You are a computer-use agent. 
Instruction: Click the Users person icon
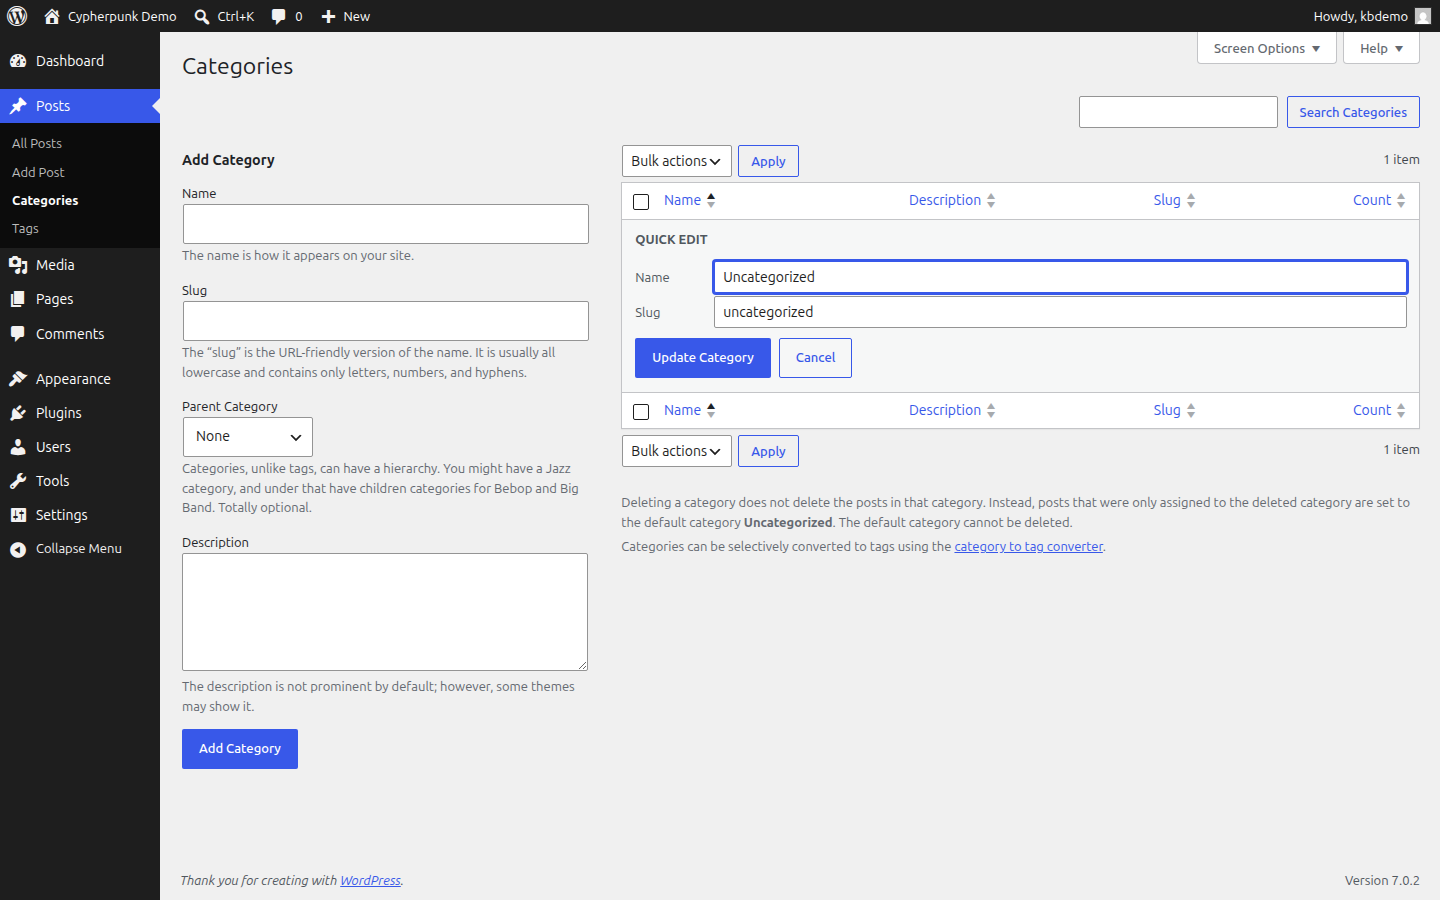click(18, 447)
